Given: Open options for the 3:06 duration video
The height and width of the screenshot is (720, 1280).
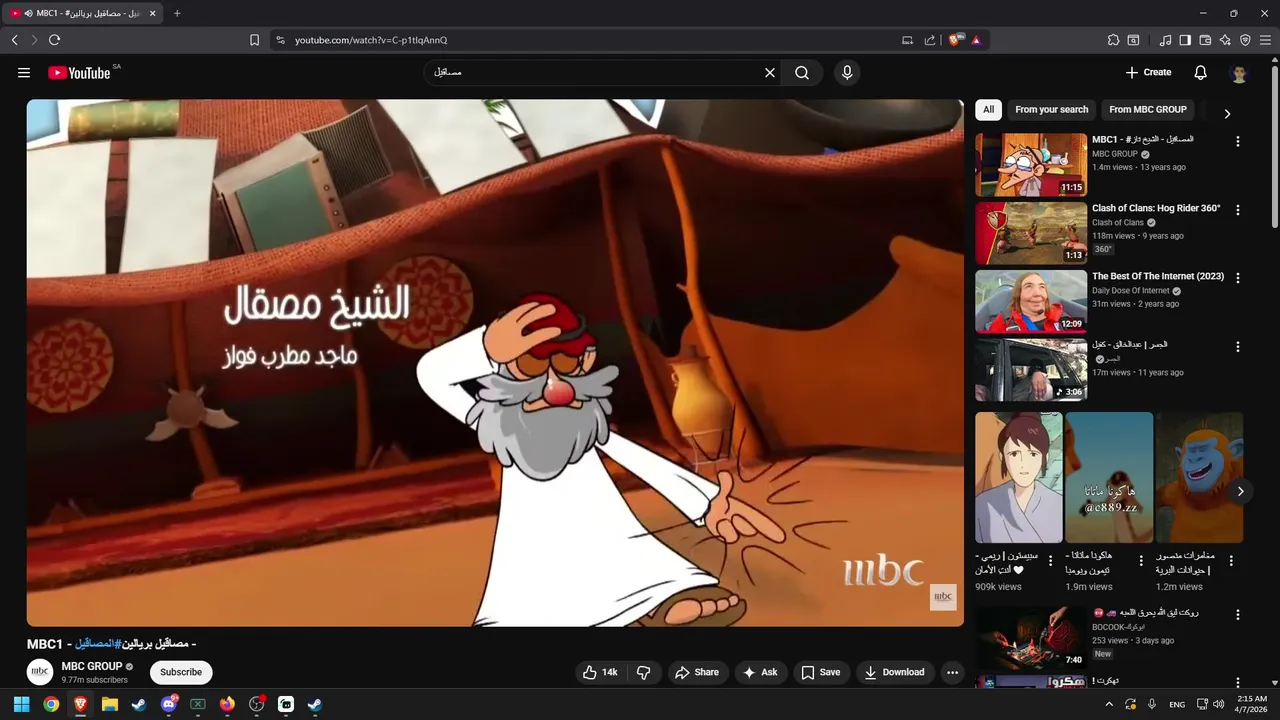Looking at the screenshot, I should pyautogui.click(x=1237, y=347).
